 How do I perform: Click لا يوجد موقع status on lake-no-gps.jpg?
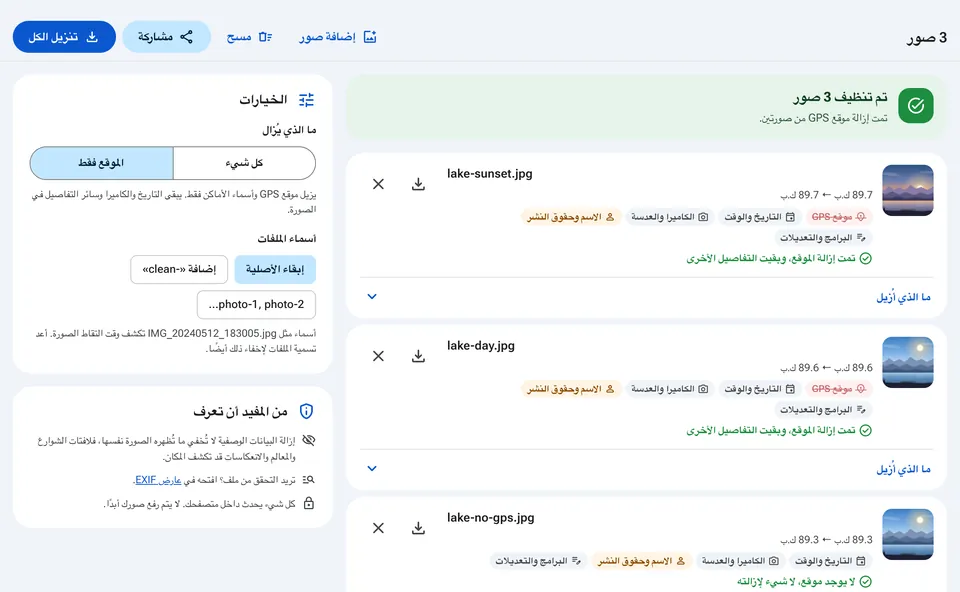804,582
